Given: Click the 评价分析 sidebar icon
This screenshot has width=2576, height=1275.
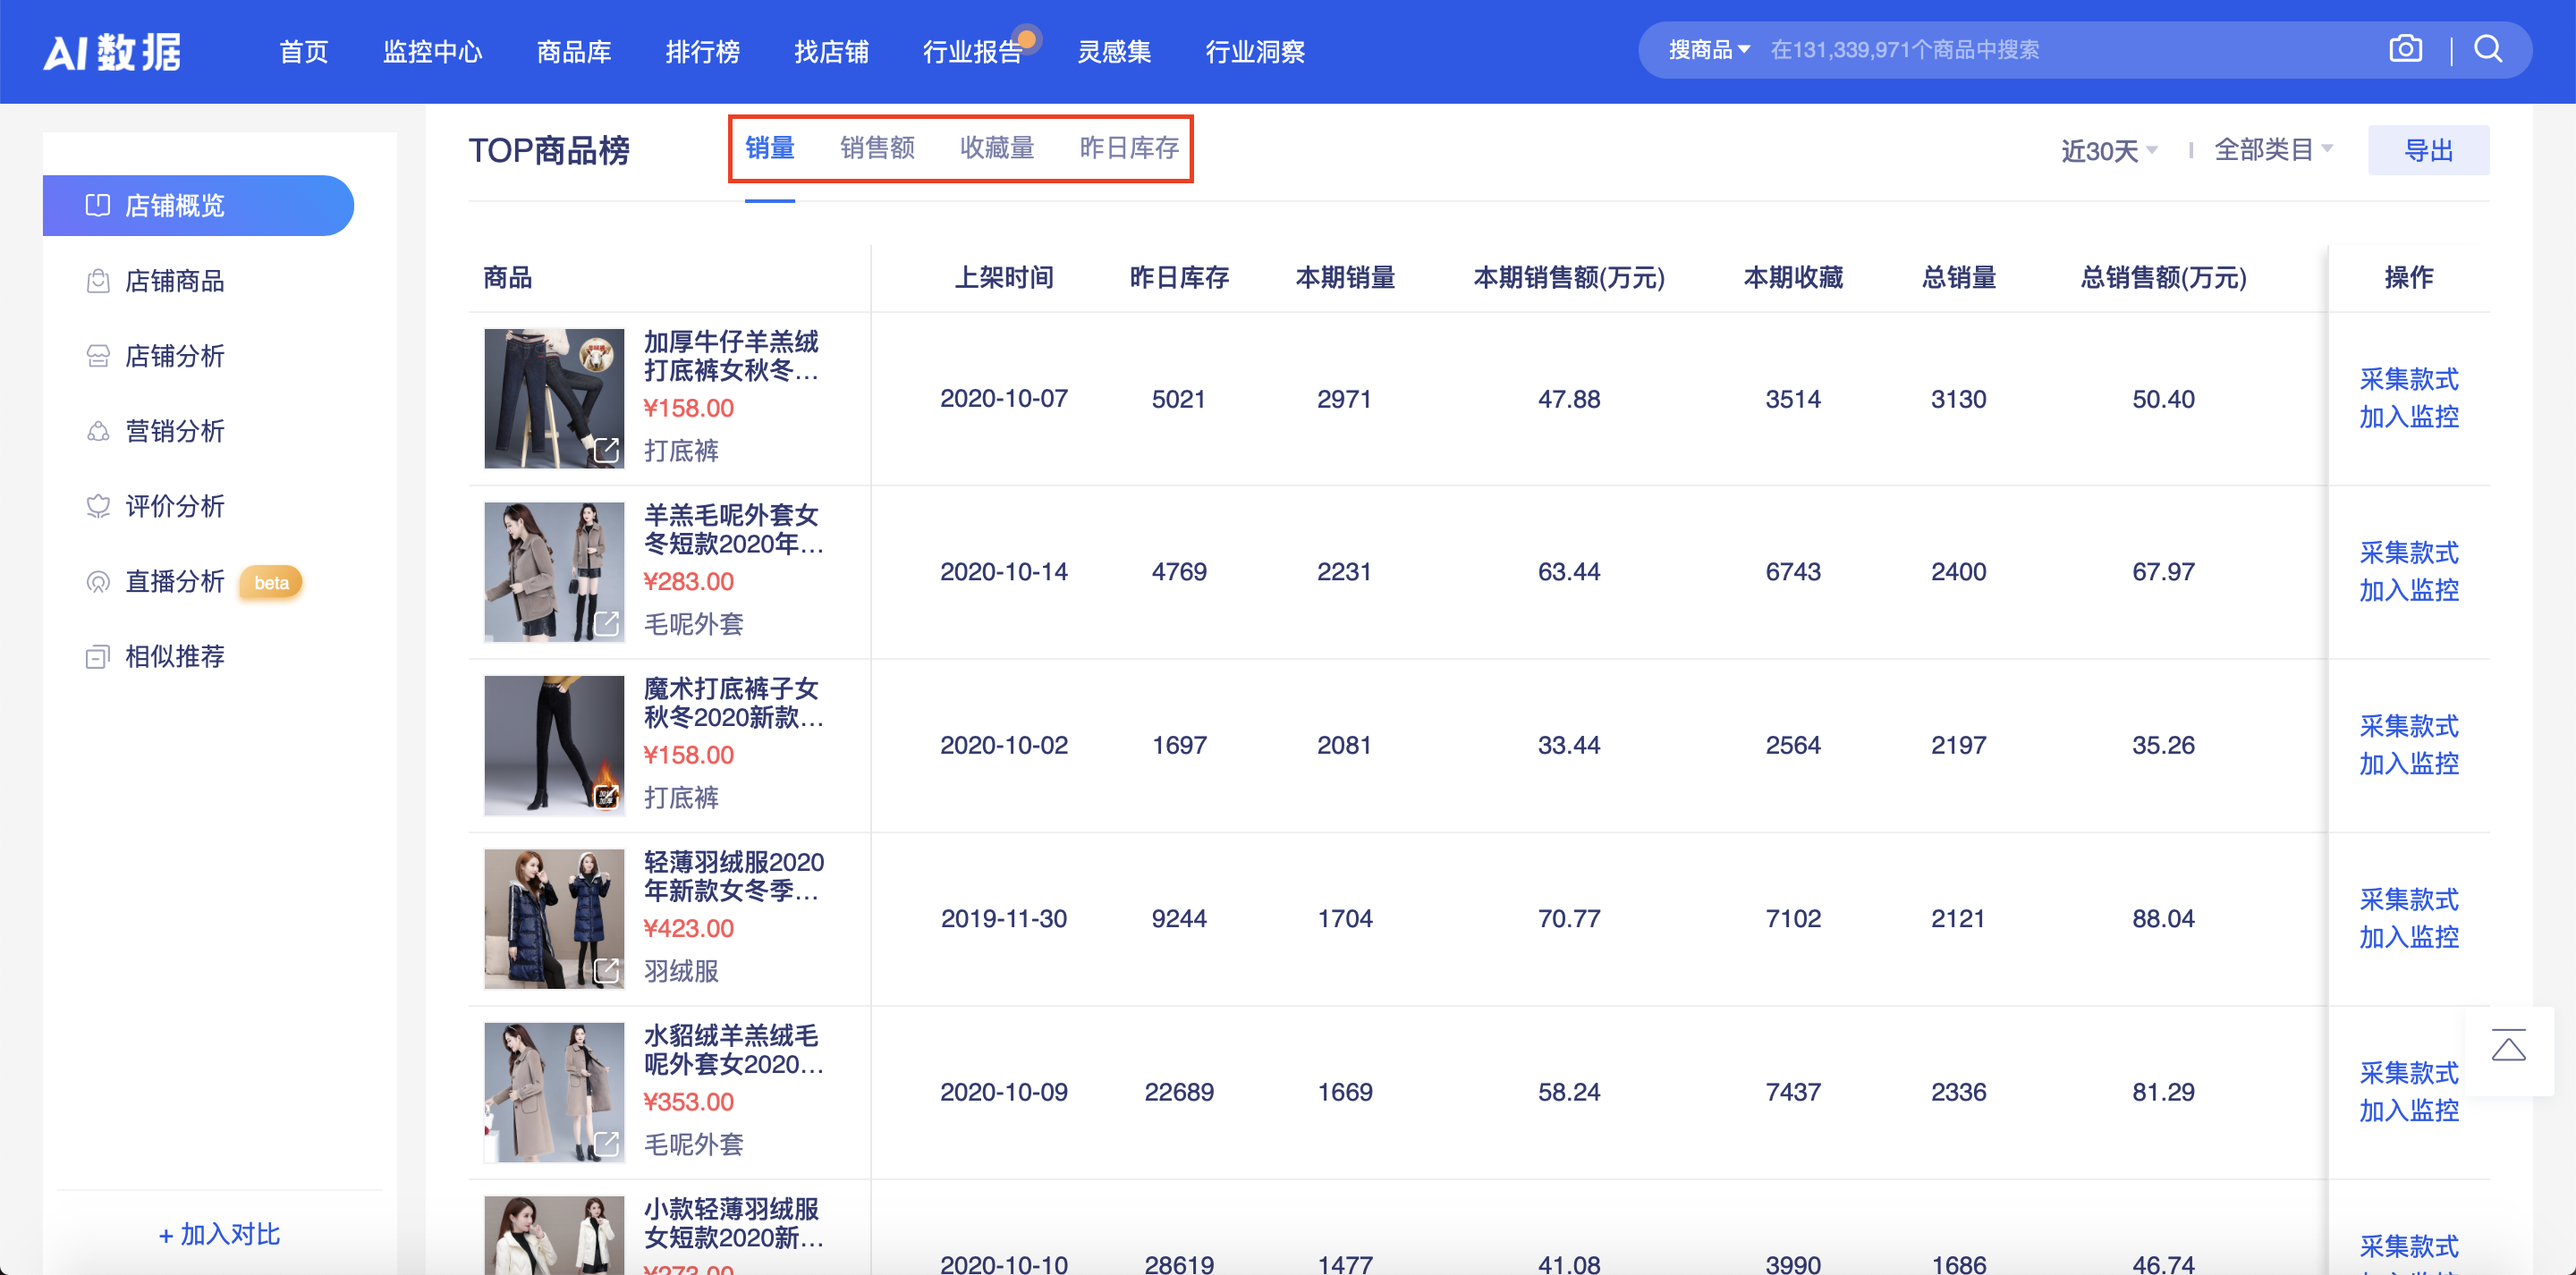Looking at the screenshot, I should pos(98,506).
